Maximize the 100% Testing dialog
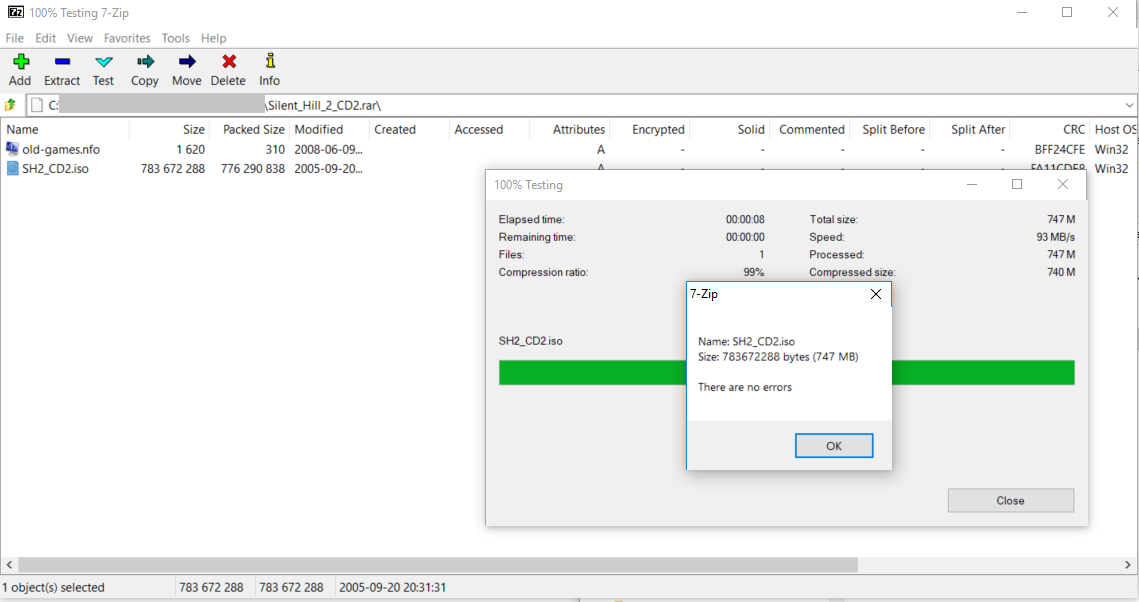The width and height of the screenshot is (1139, 602). point(1017,184)
